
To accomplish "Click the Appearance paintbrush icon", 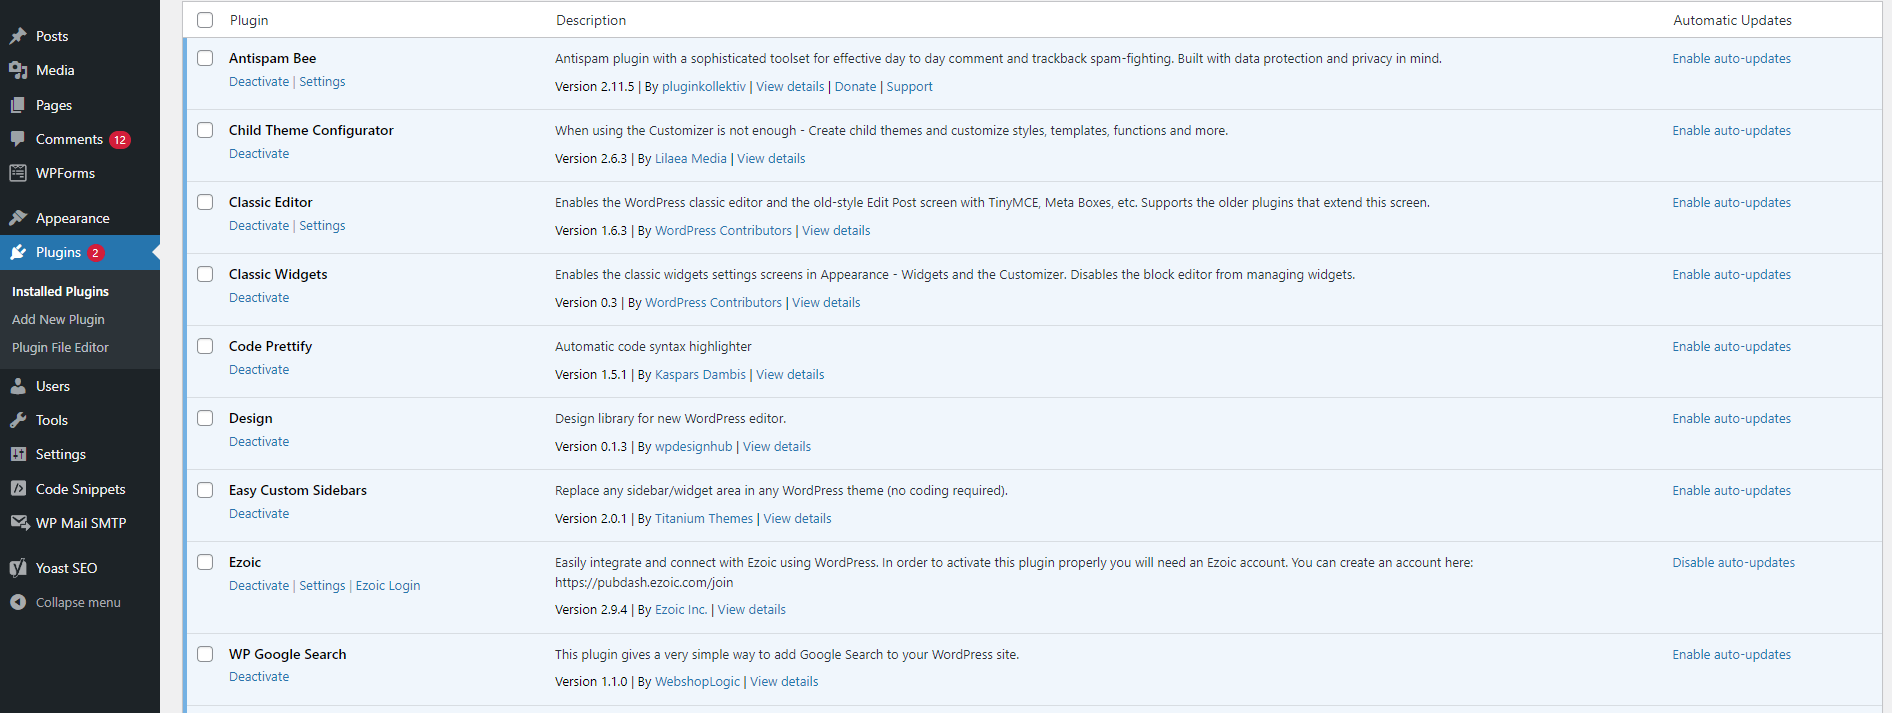I will (18, 218).
